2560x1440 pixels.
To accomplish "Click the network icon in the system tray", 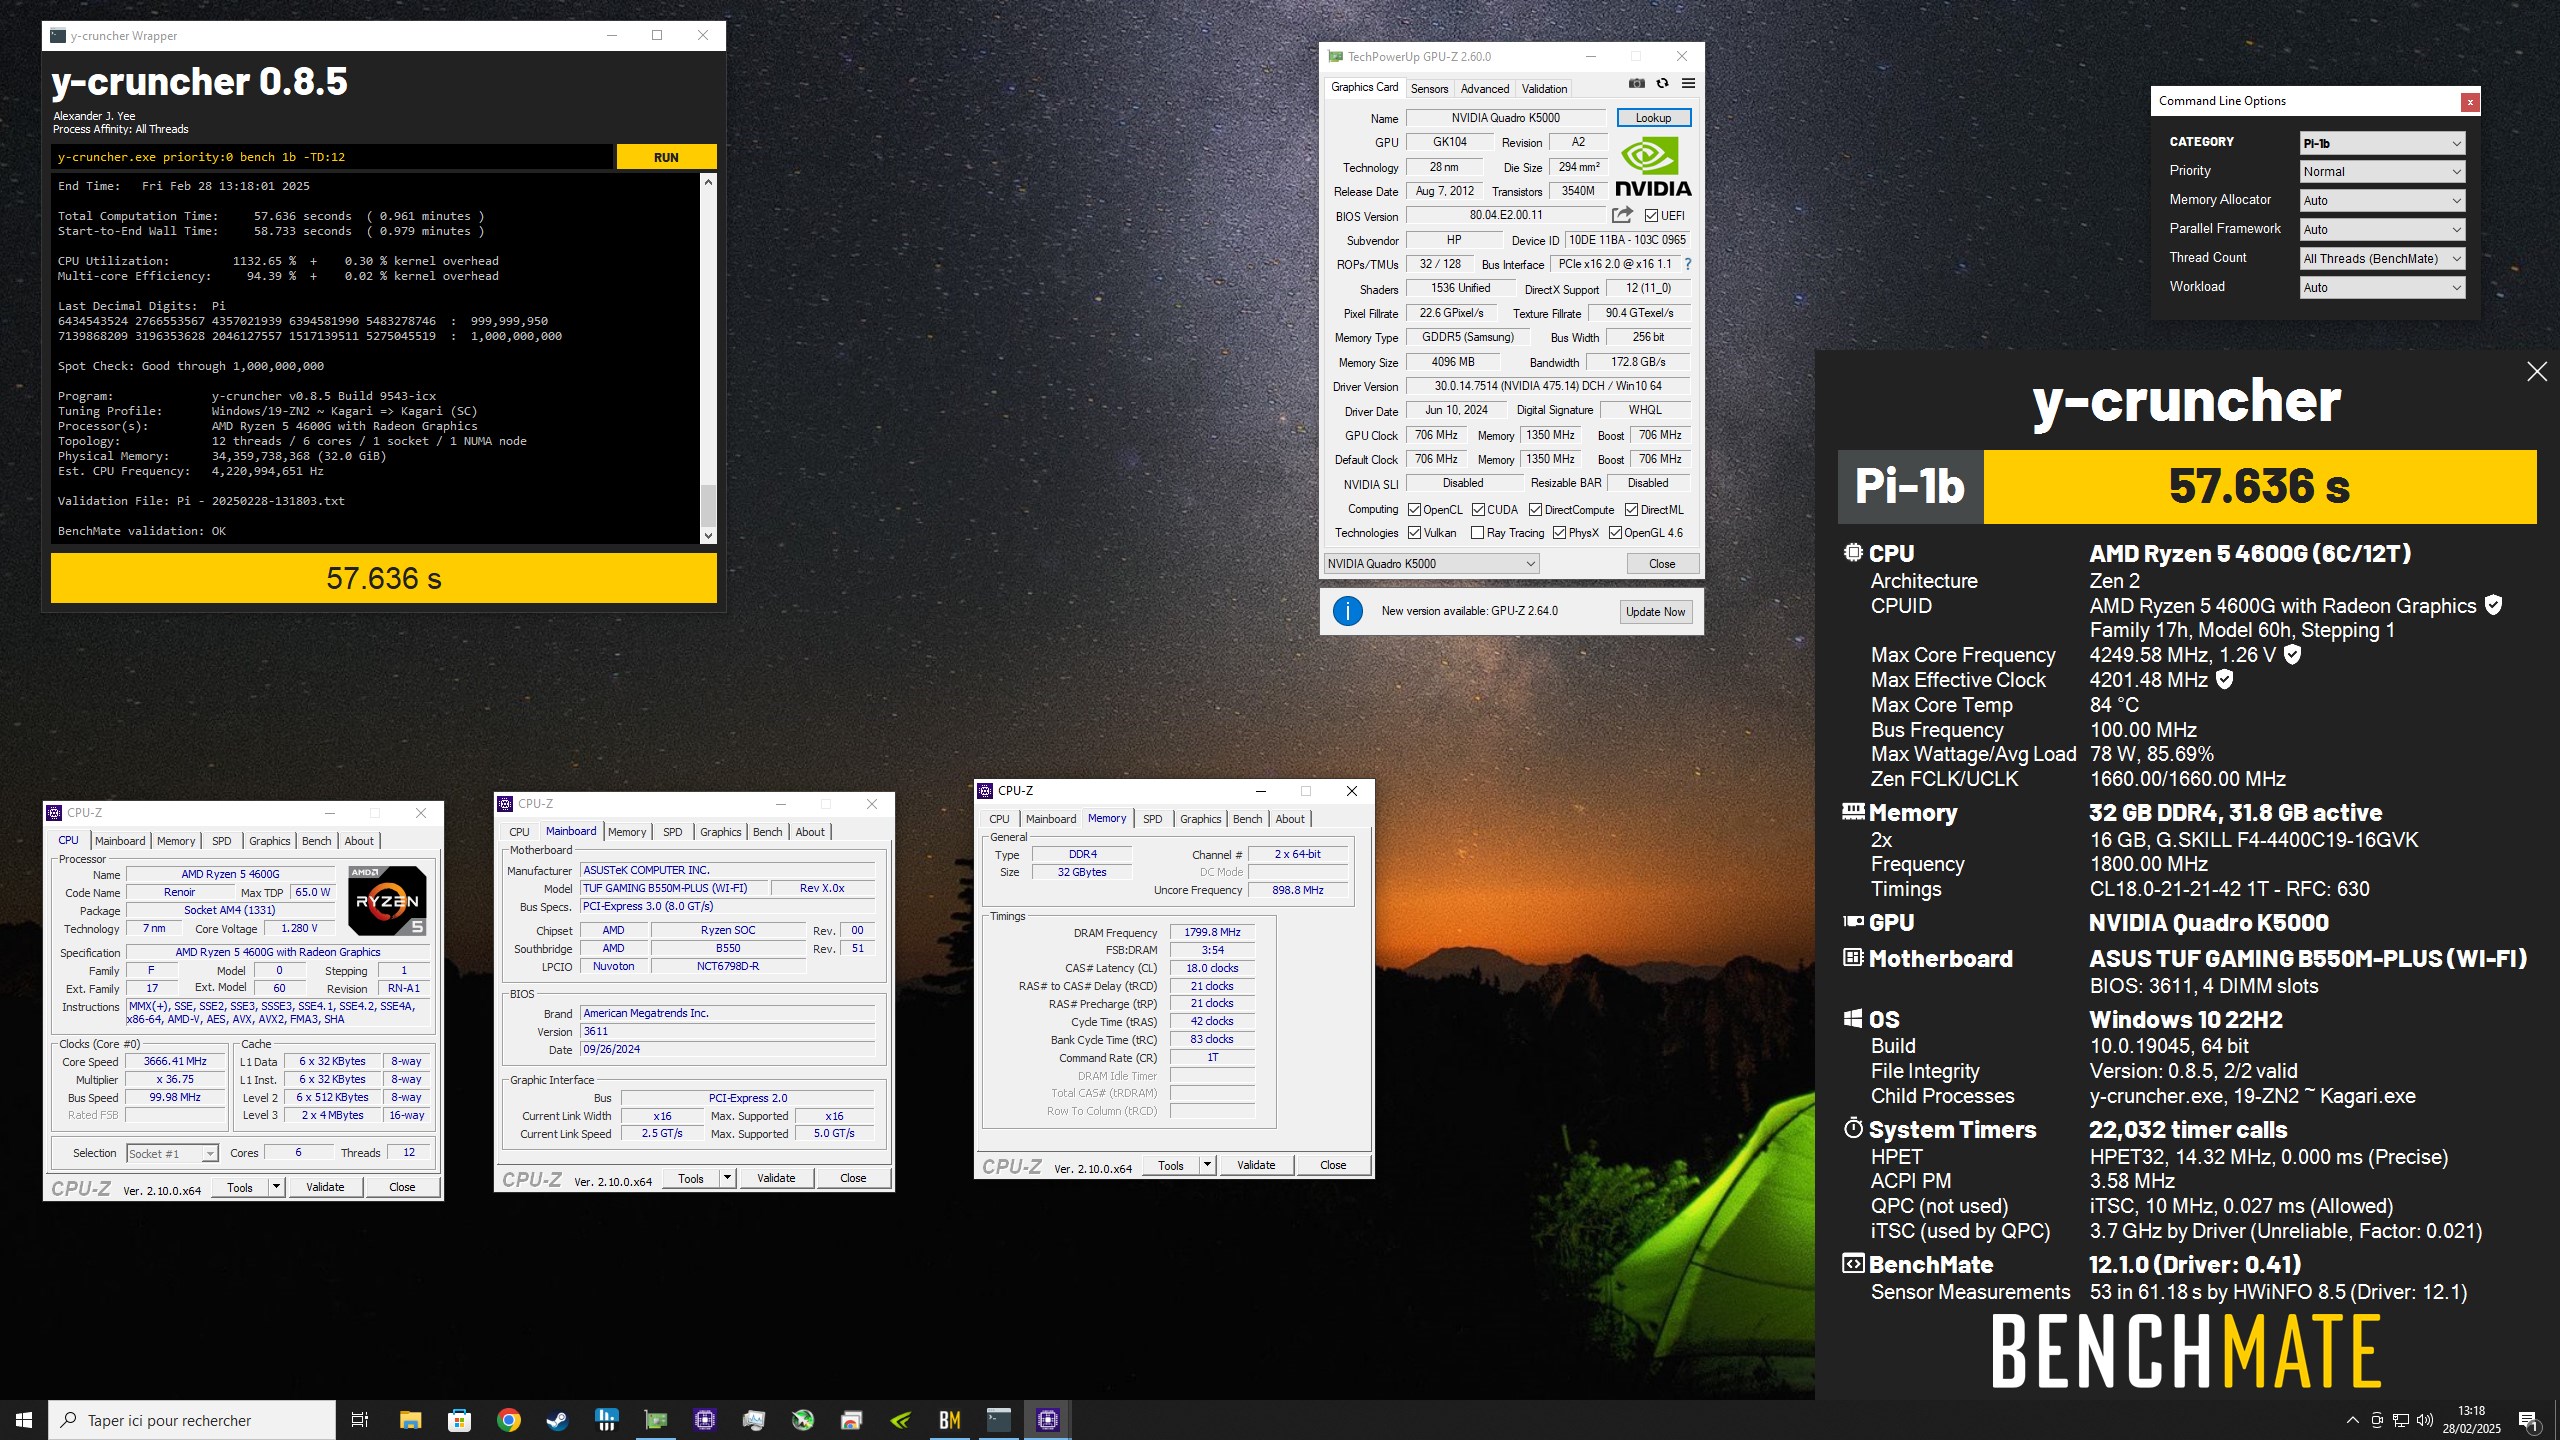I will (2401, 1420).
